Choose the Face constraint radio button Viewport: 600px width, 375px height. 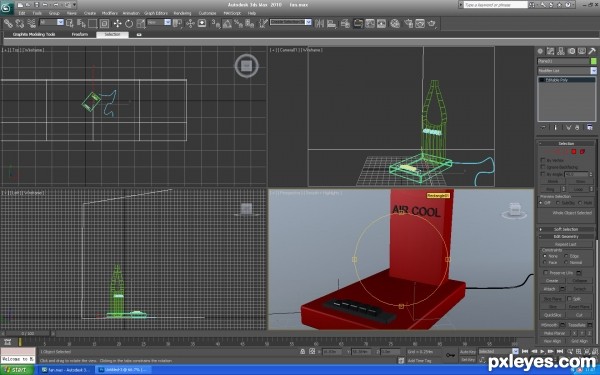click(x=545, y=262)
